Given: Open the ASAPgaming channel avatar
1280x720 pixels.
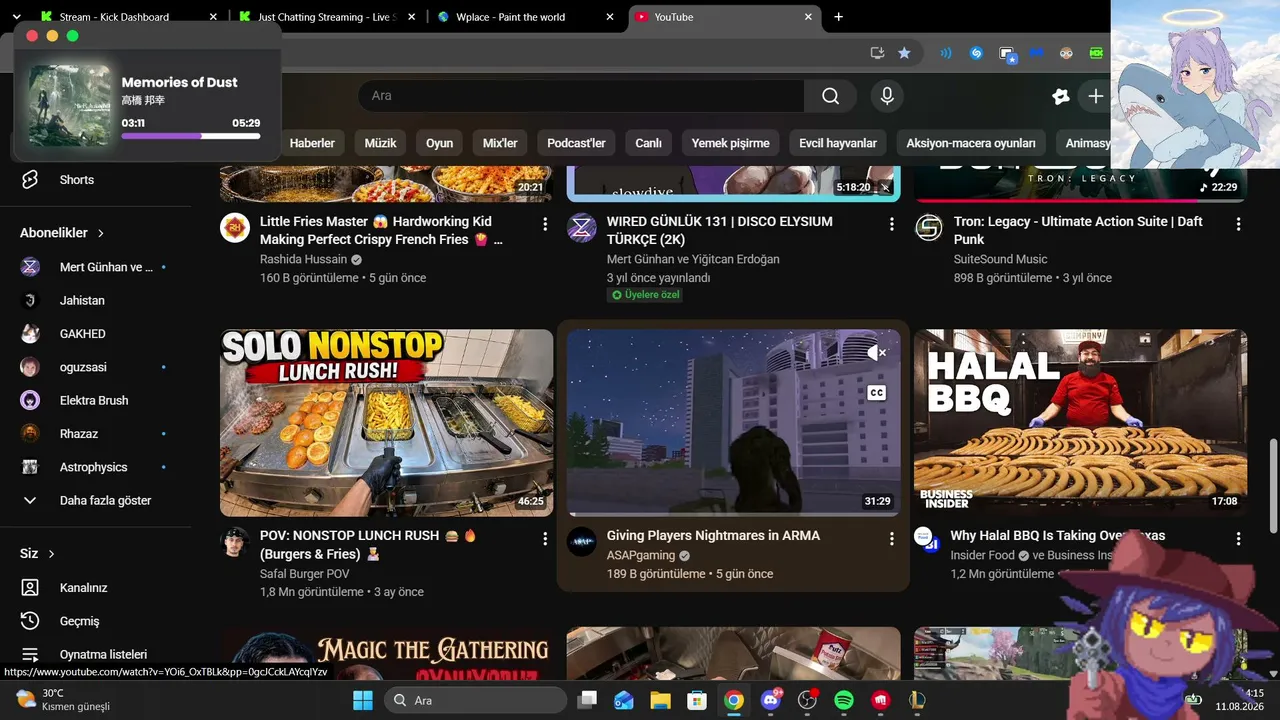Looking at the screenshot, I should (x=582, y=541).
